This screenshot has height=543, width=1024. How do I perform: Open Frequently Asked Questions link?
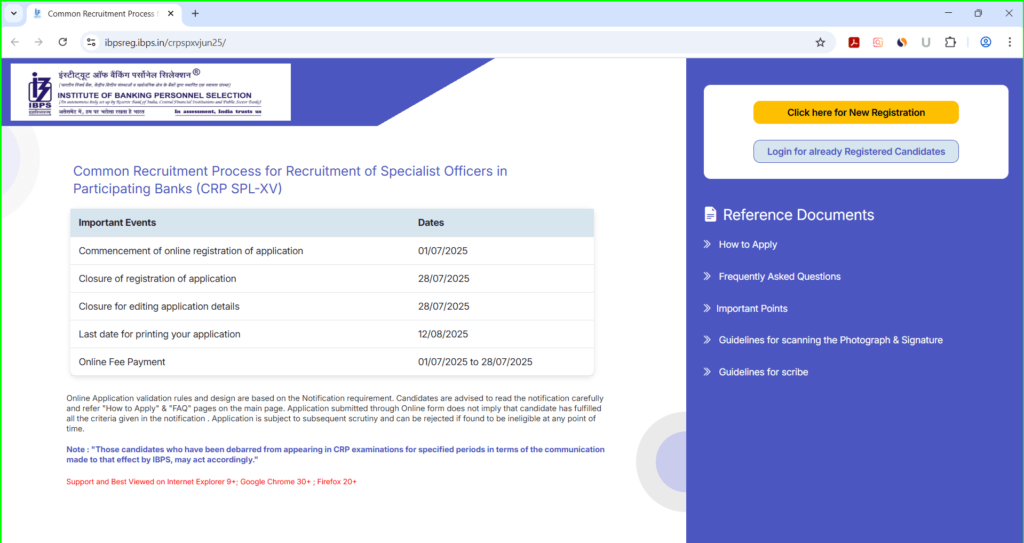tap(779, 276)
